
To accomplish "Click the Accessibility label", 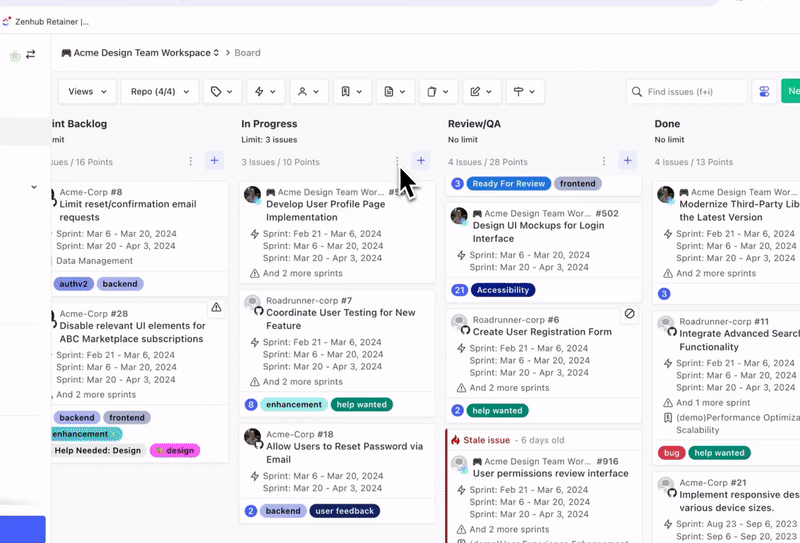I will coord(503,290).
